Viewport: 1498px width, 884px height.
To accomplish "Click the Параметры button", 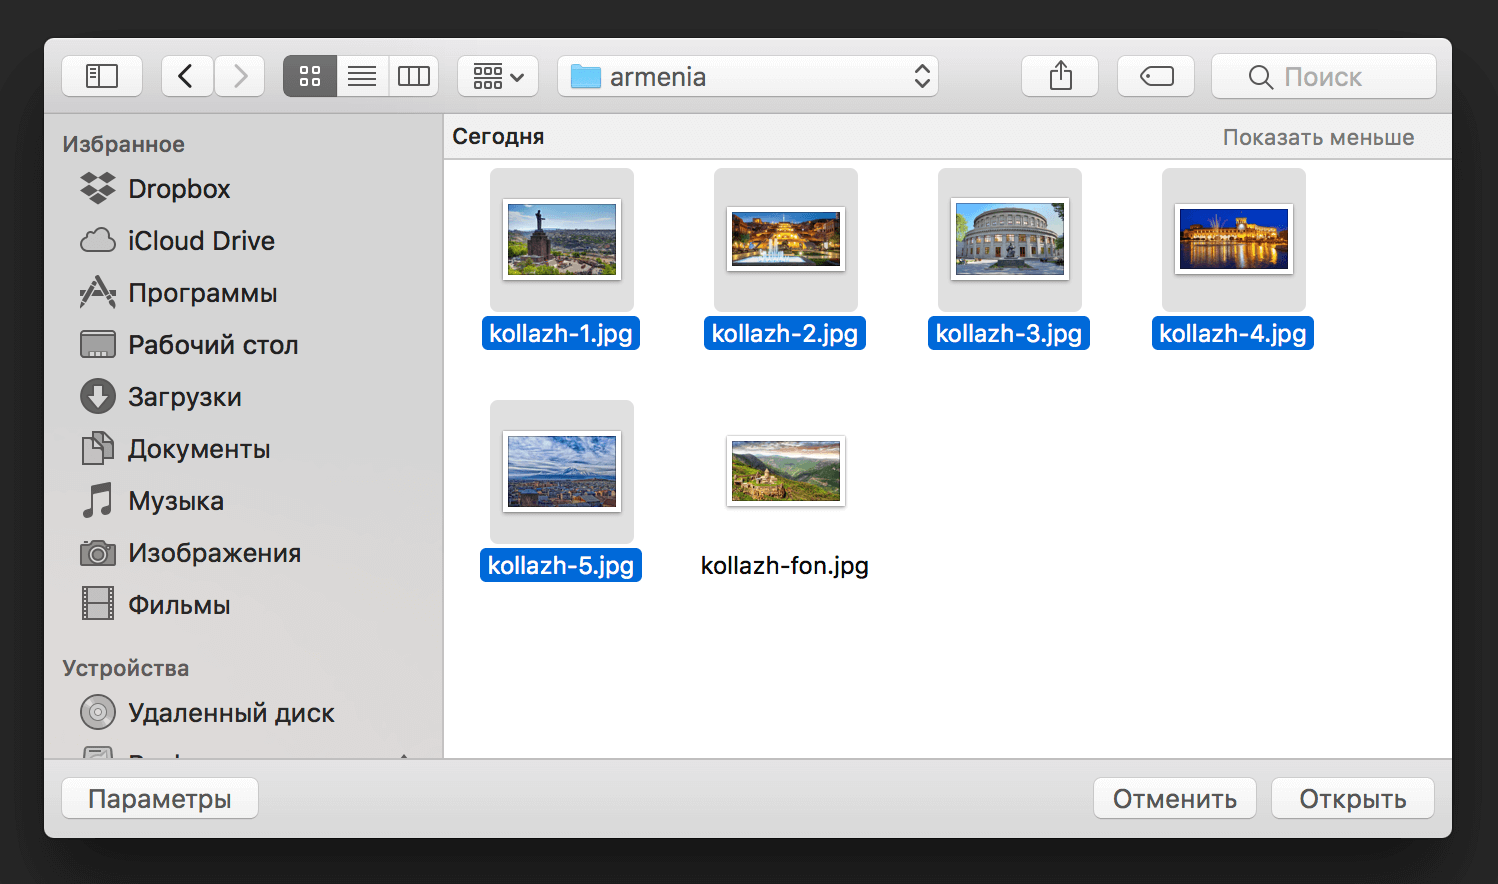I will coord(160,799).
